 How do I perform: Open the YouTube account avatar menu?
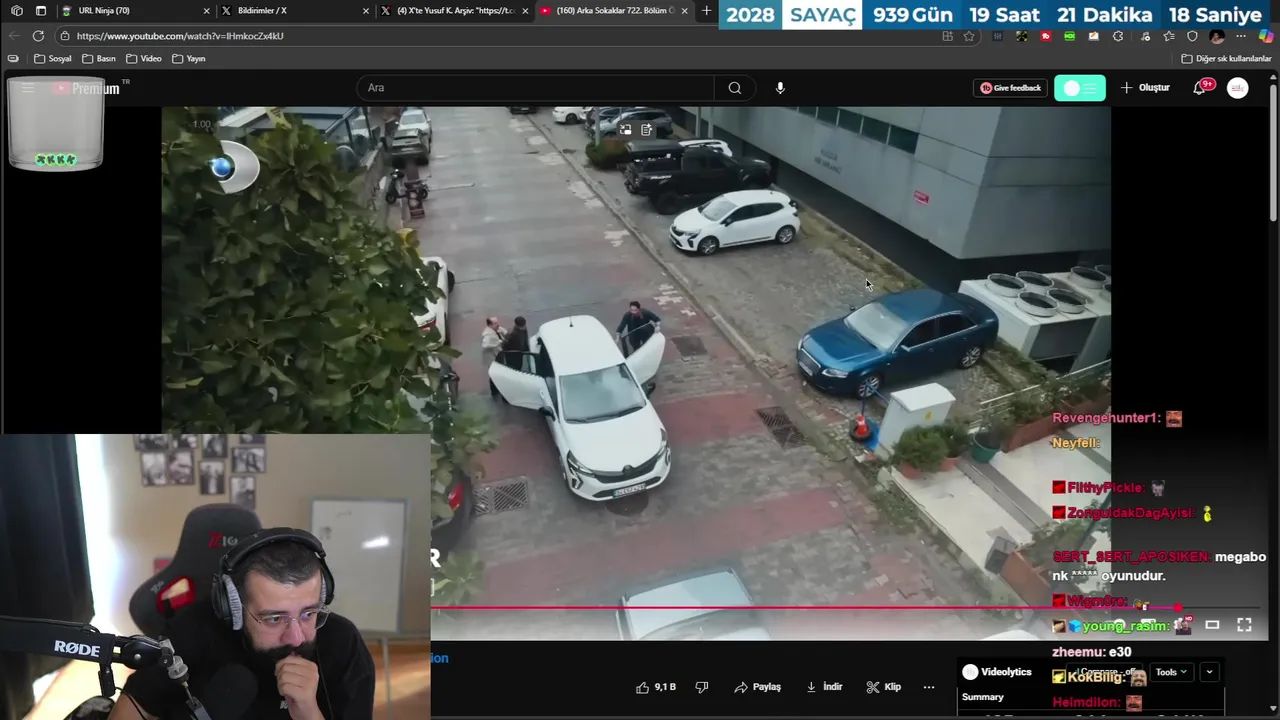(1238, 88)
